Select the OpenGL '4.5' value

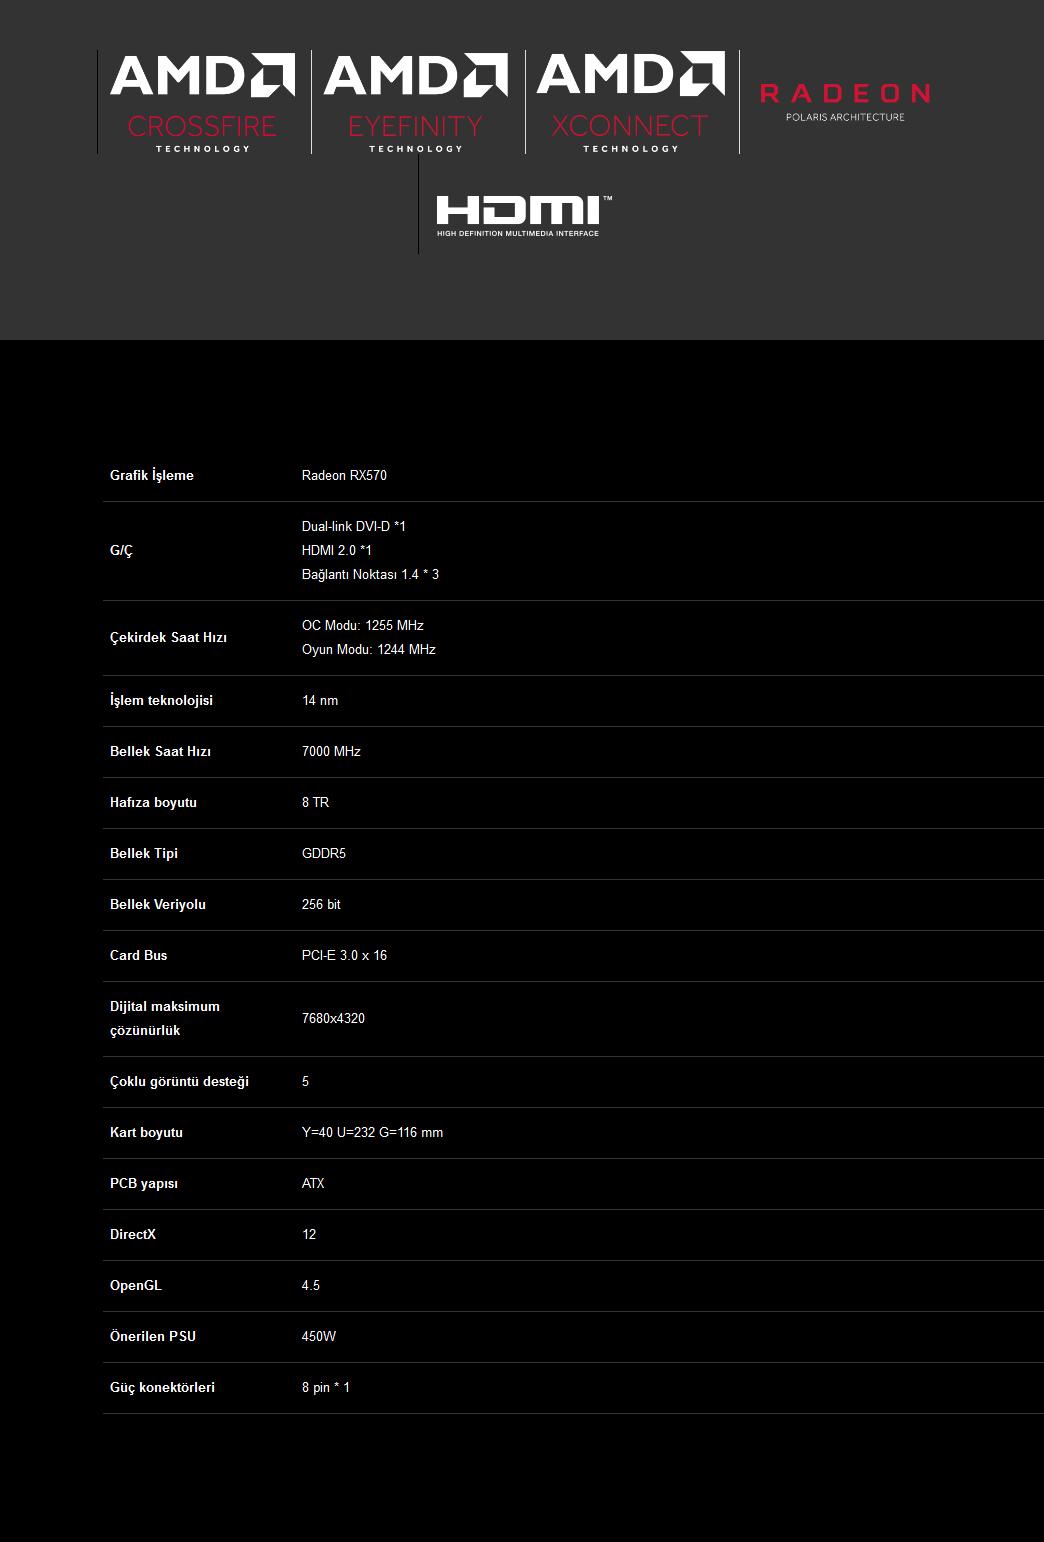311,1285
